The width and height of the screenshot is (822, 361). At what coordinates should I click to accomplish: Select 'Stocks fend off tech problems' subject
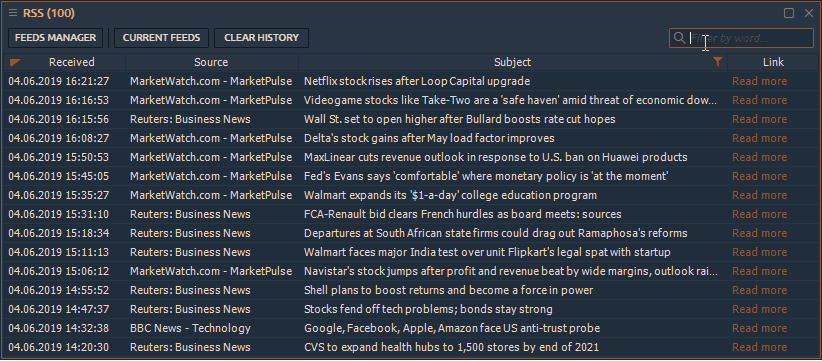tap(428, 309)
